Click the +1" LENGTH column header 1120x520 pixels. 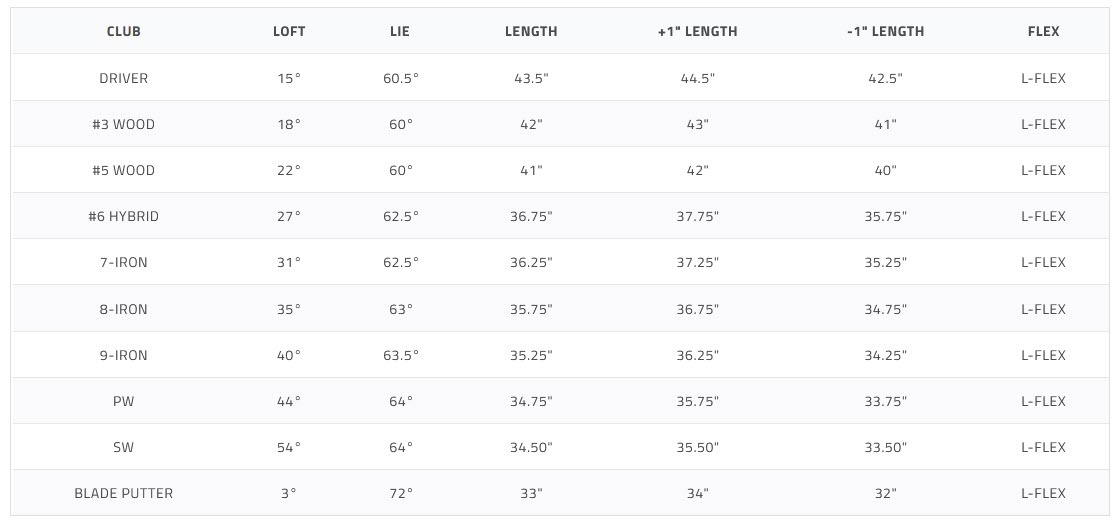click(x=698, y=31)
